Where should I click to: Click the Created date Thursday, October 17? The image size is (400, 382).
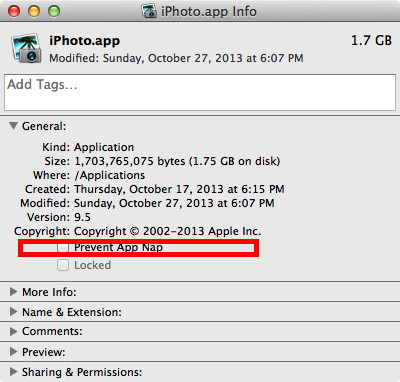tap(179, 189)
